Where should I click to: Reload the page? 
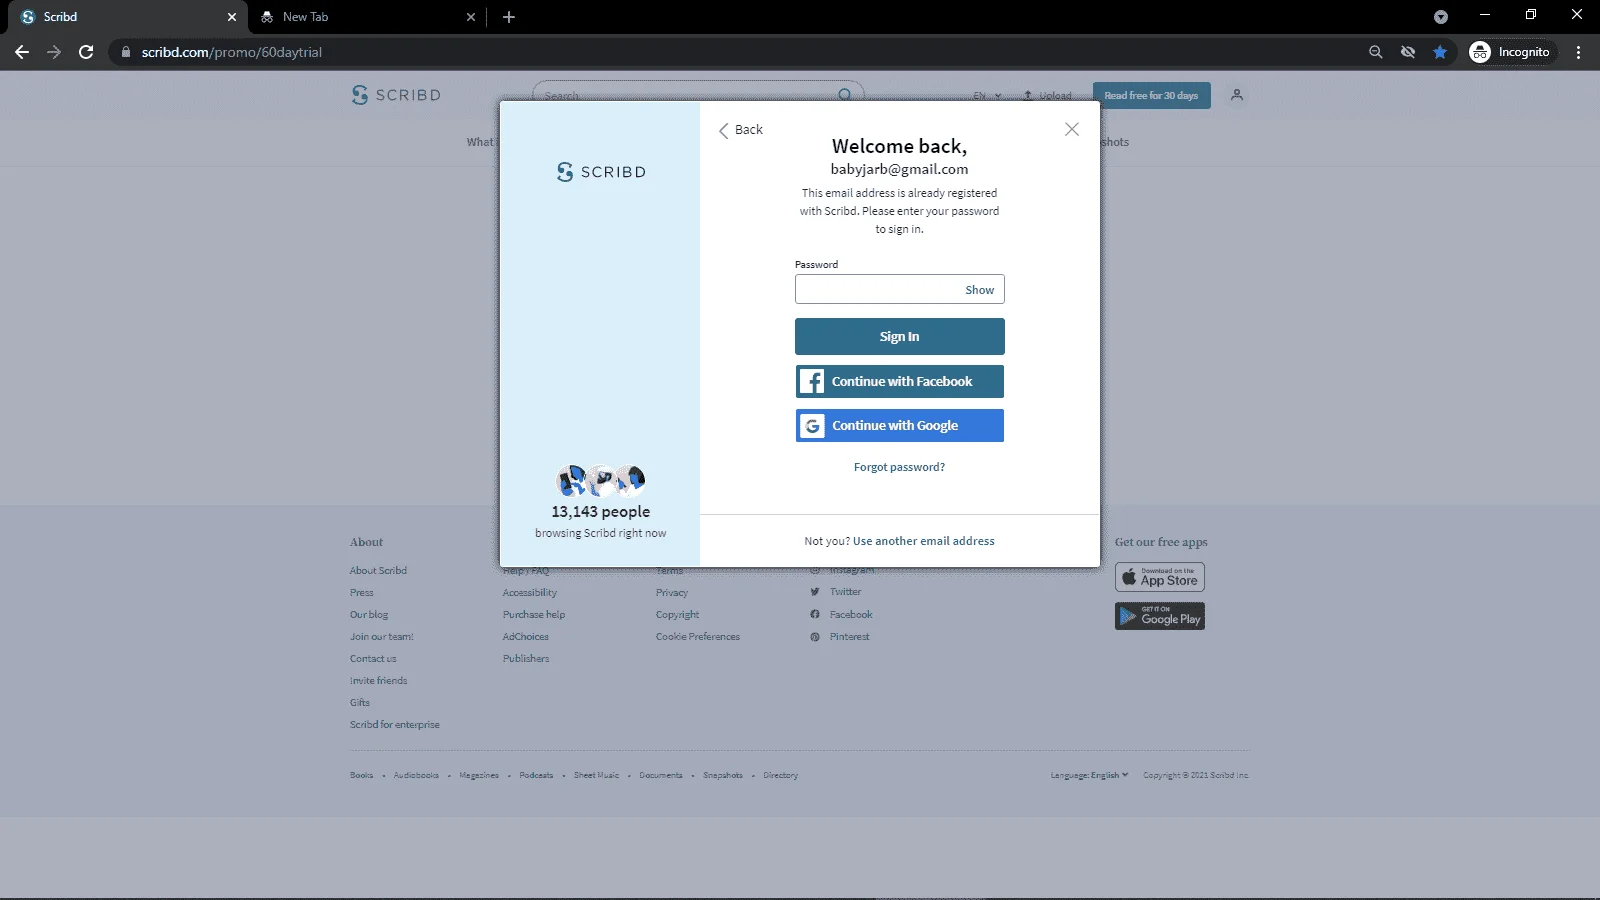(86, 52)
